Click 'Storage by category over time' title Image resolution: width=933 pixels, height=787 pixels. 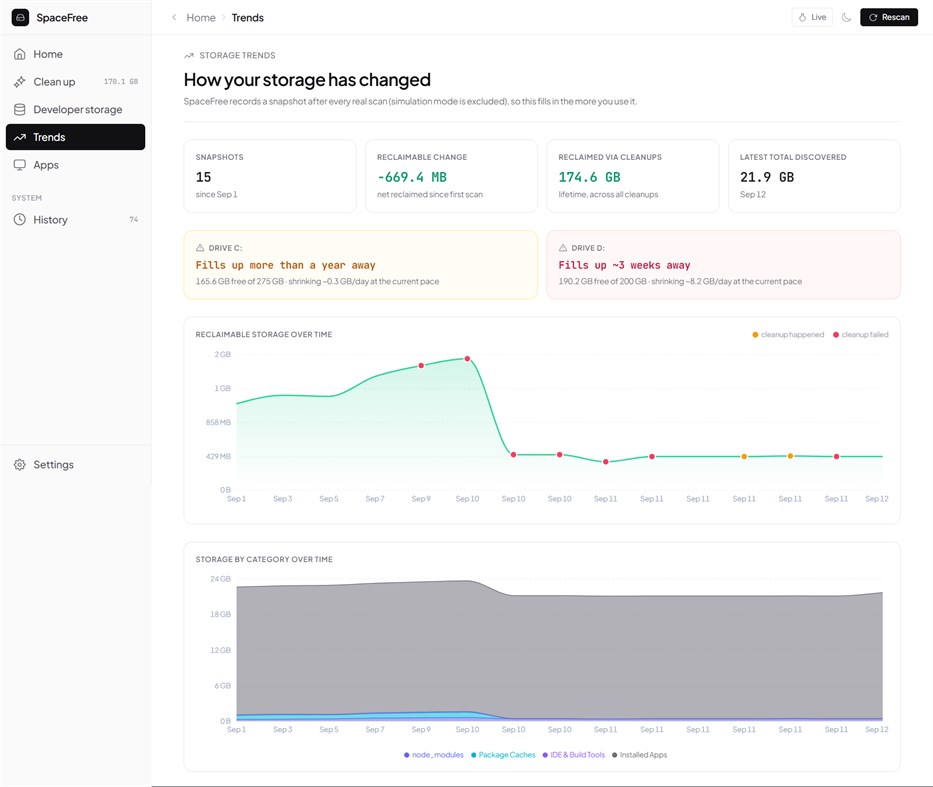[264, 560]
